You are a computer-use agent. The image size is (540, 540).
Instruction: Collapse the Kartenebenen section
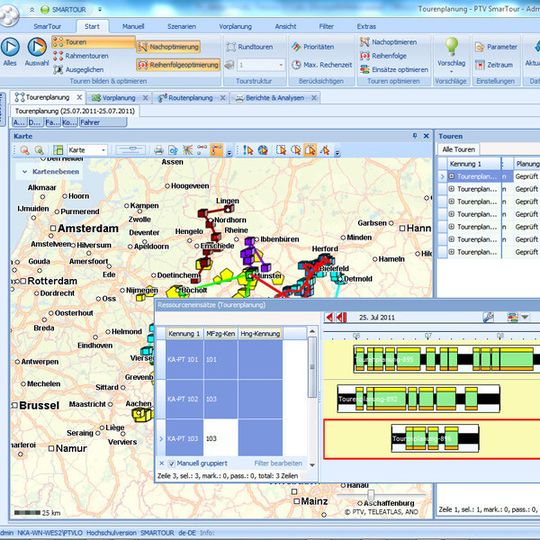[x=25, y=172]
